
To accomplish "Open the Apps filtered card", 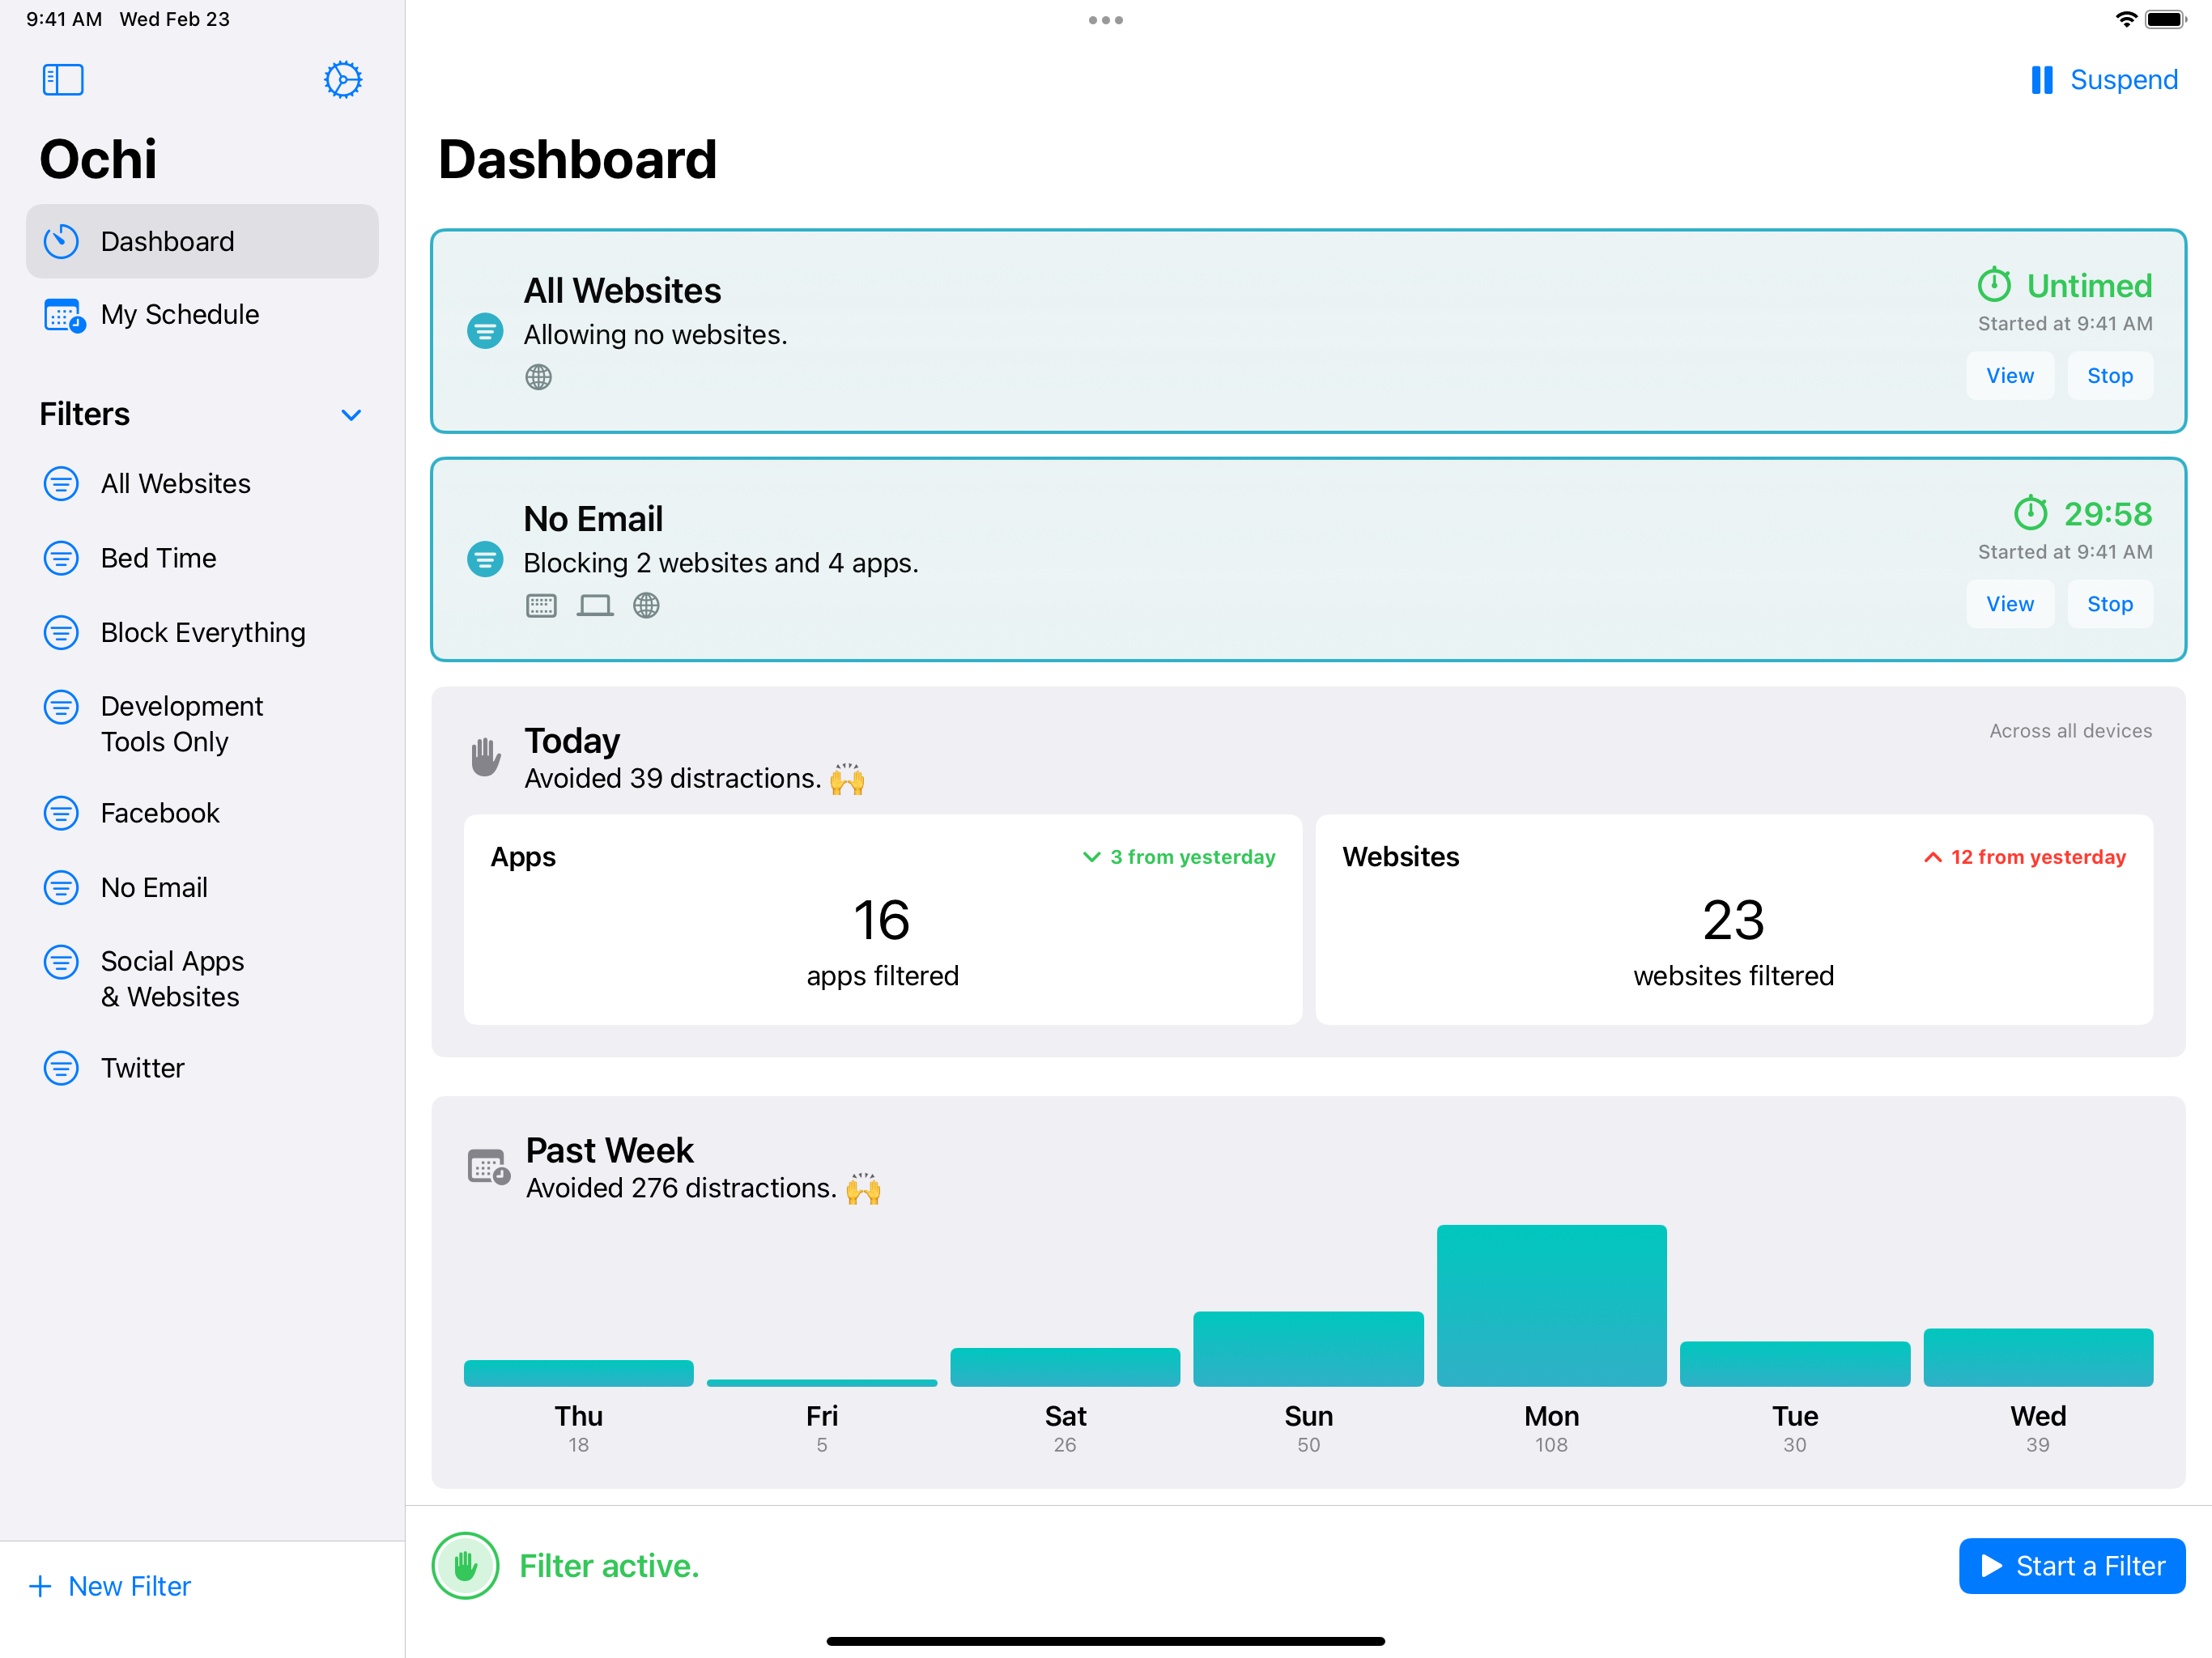I will click(x=882, y=920).
